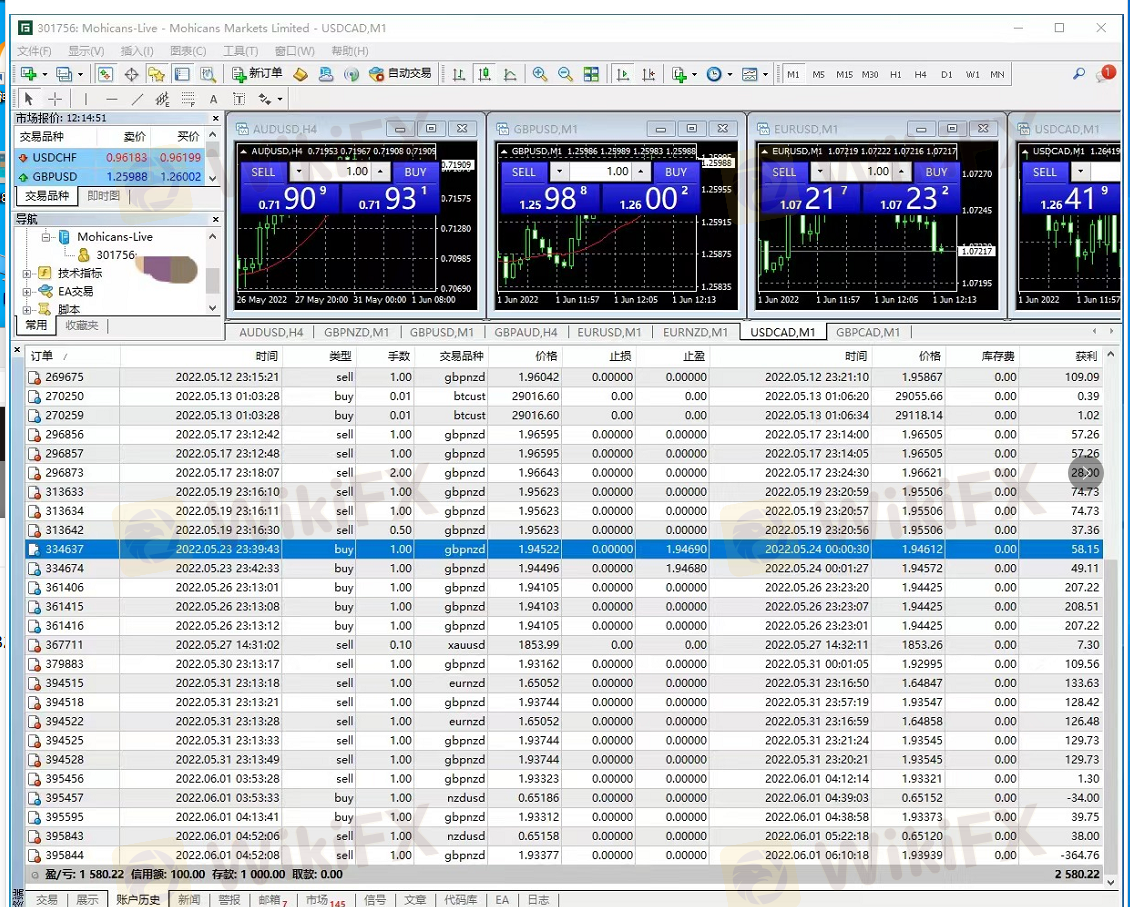The height and width of the screenshot is (907, 1130).
Task: Launch MetaEditor from the toolbar
Action: pos(301,74)
